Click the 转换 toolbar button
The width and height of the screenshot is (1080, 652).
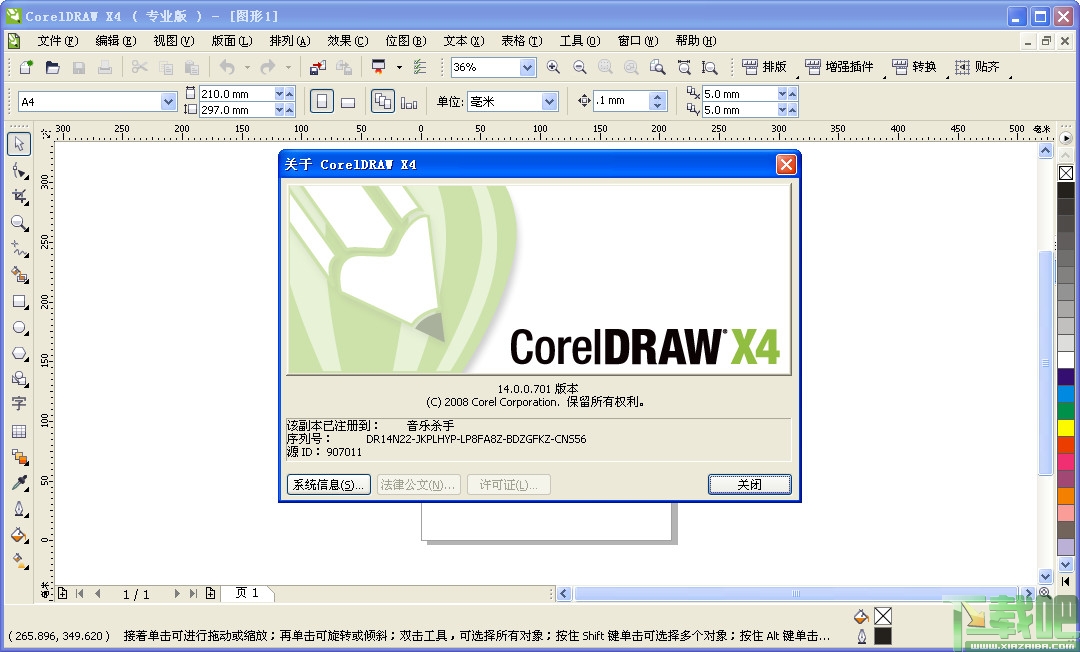pyautogui.click(x=914, y=67)
